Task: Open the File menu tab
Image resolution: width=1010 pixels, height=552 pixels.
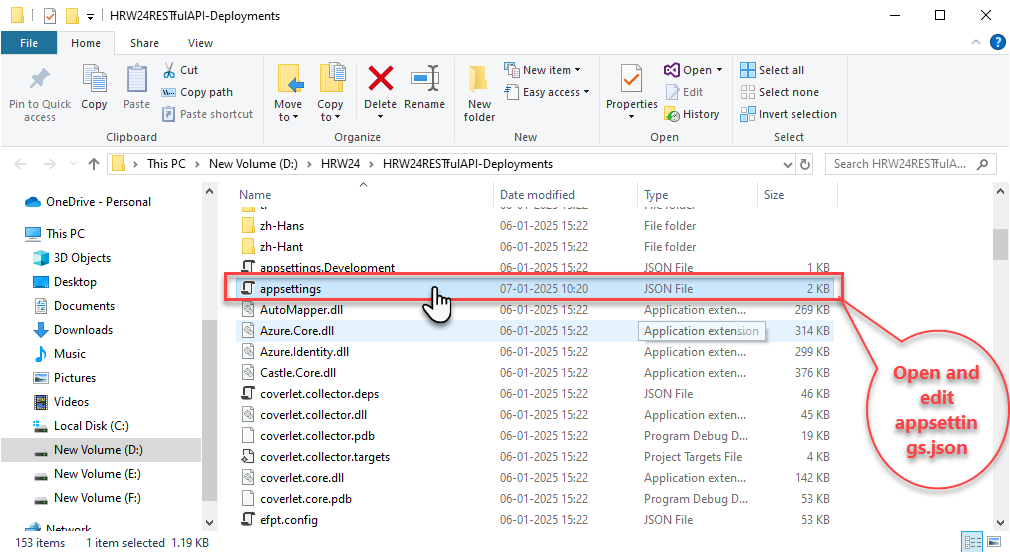Action: (x=29, y=43)
